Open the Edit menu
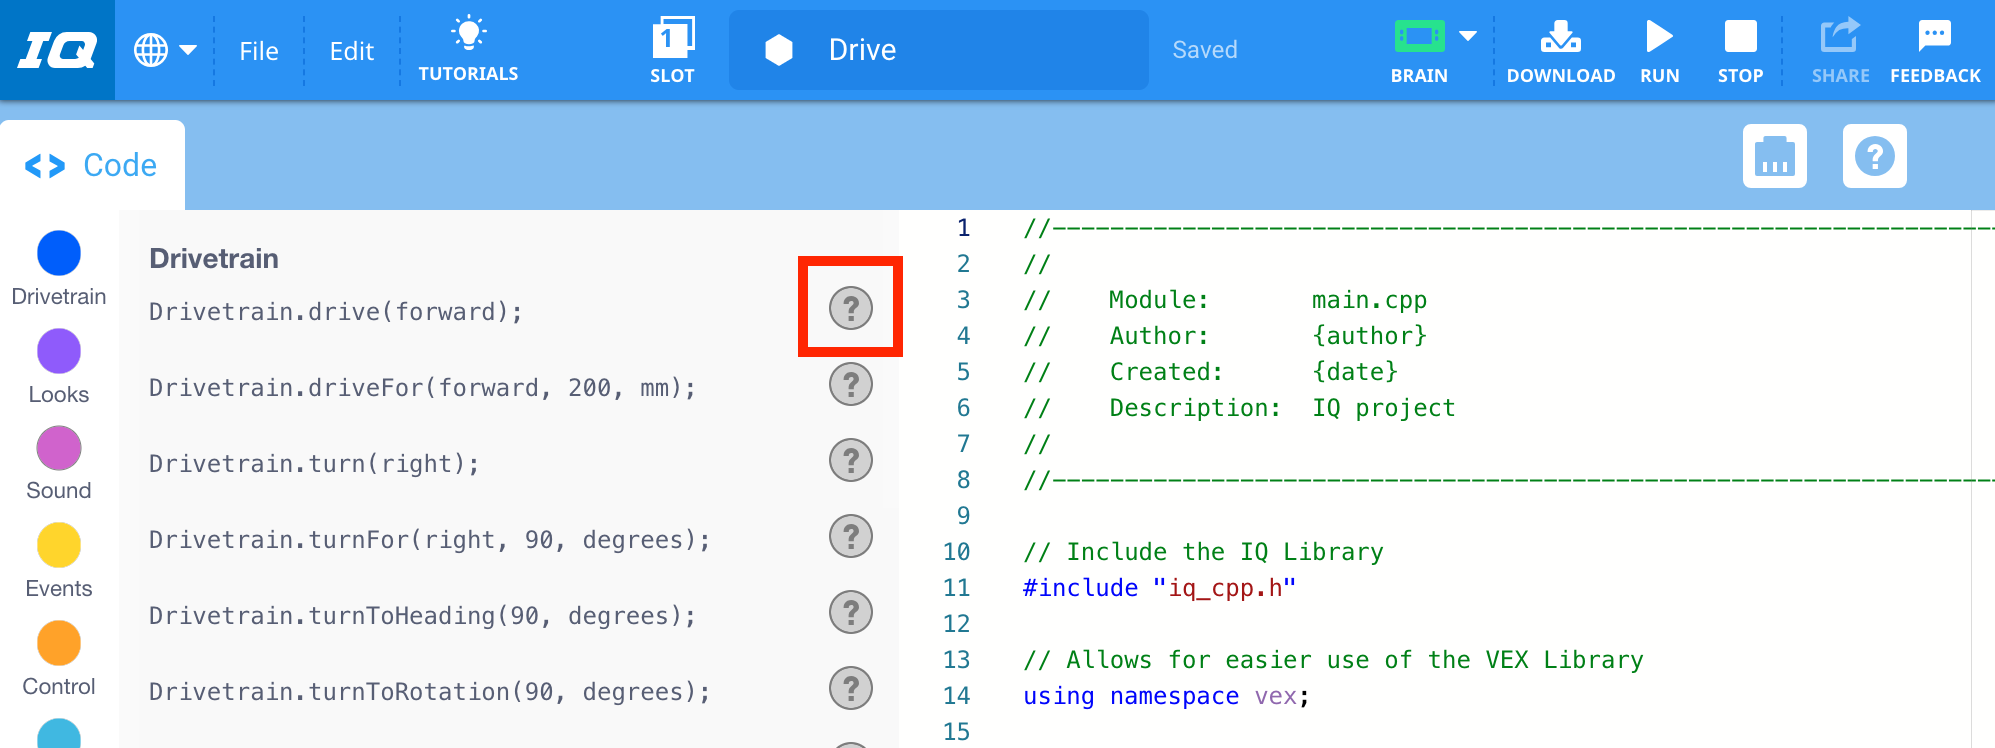 [352, 51]
